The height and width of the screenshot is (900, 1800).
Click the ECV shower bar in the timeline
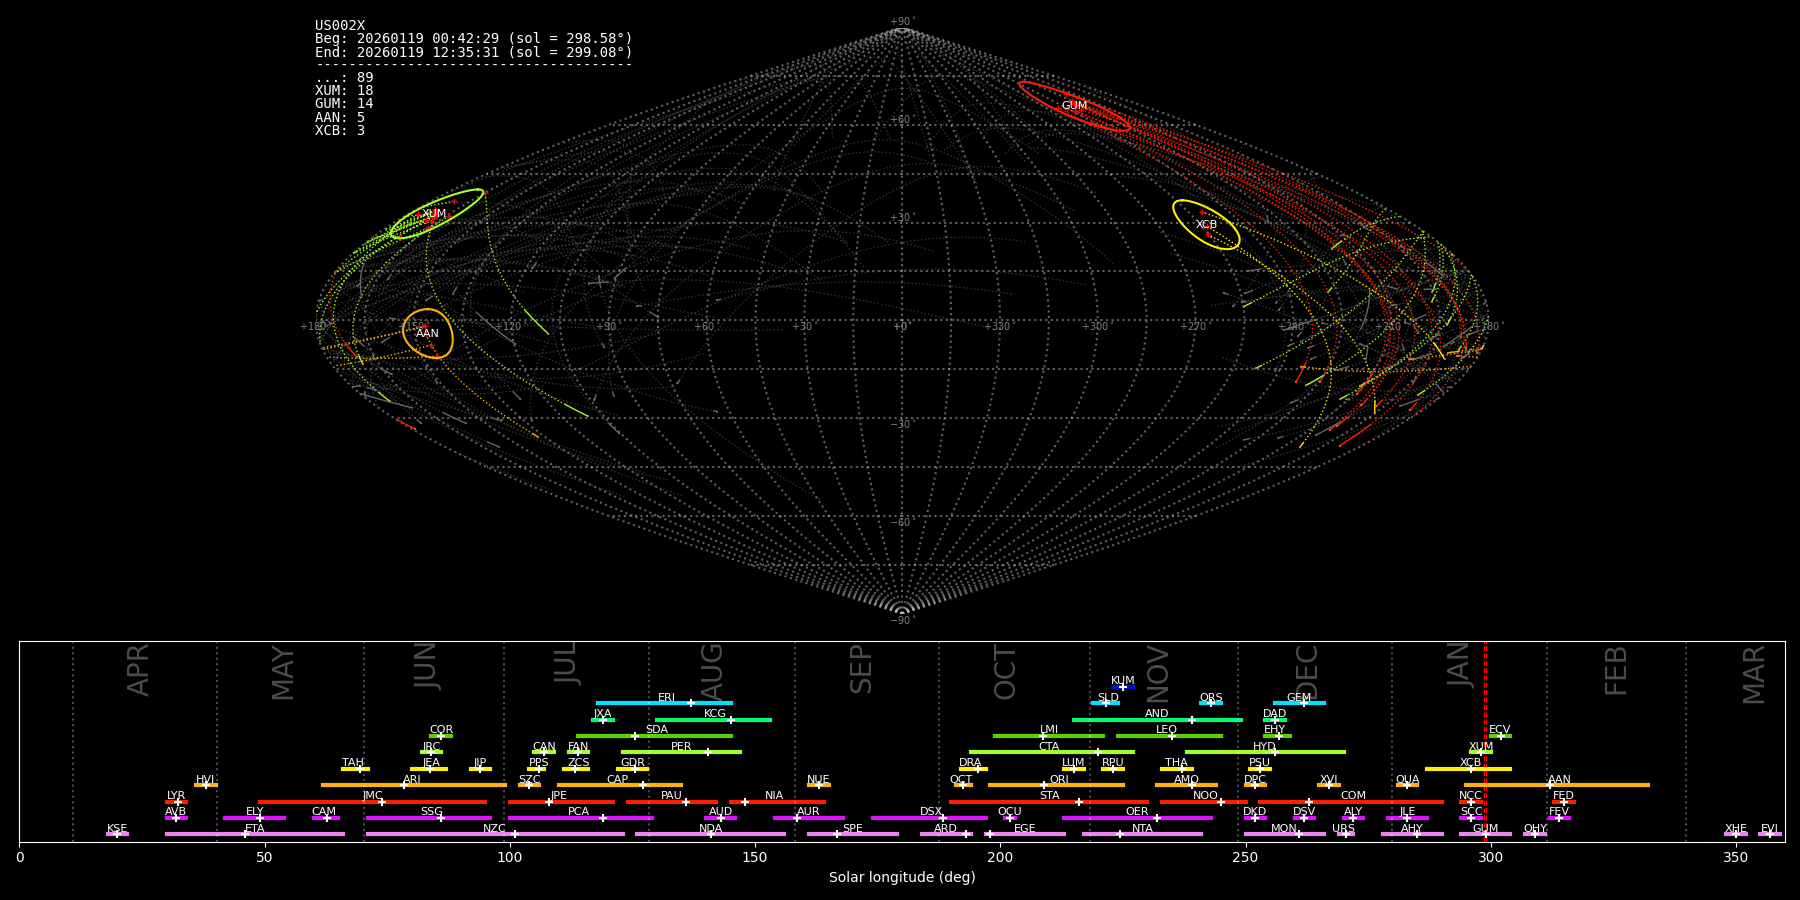coord(1500,736)
